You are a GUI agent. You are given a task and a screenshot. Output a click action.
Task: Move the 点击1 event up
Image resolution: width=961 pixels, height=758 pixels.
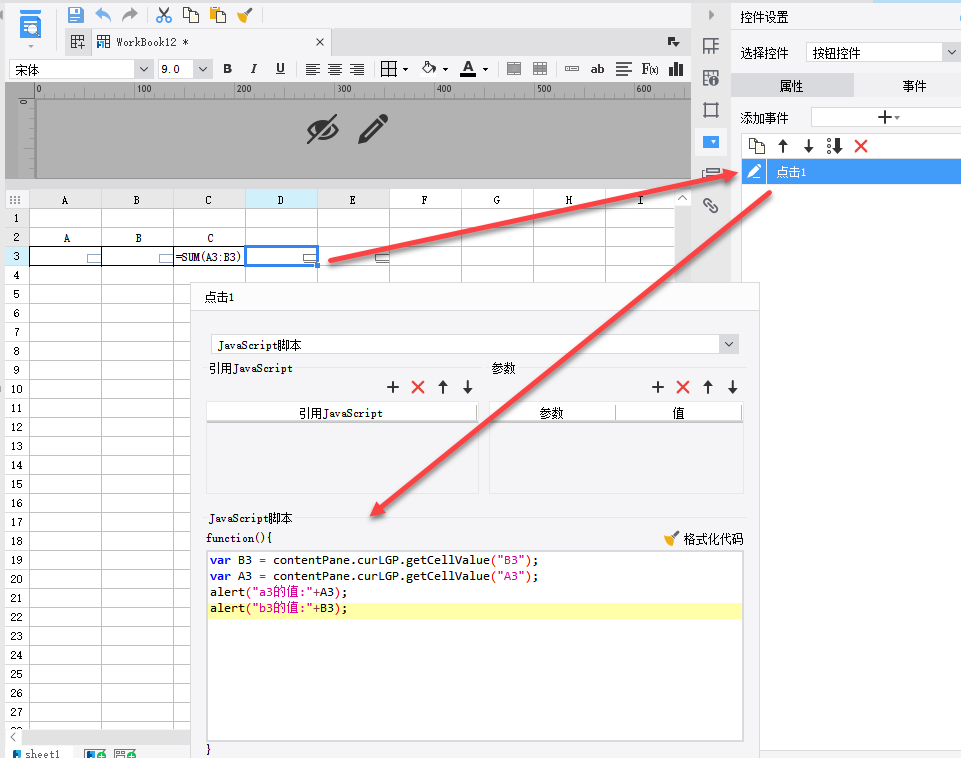[x=783, y=146]
